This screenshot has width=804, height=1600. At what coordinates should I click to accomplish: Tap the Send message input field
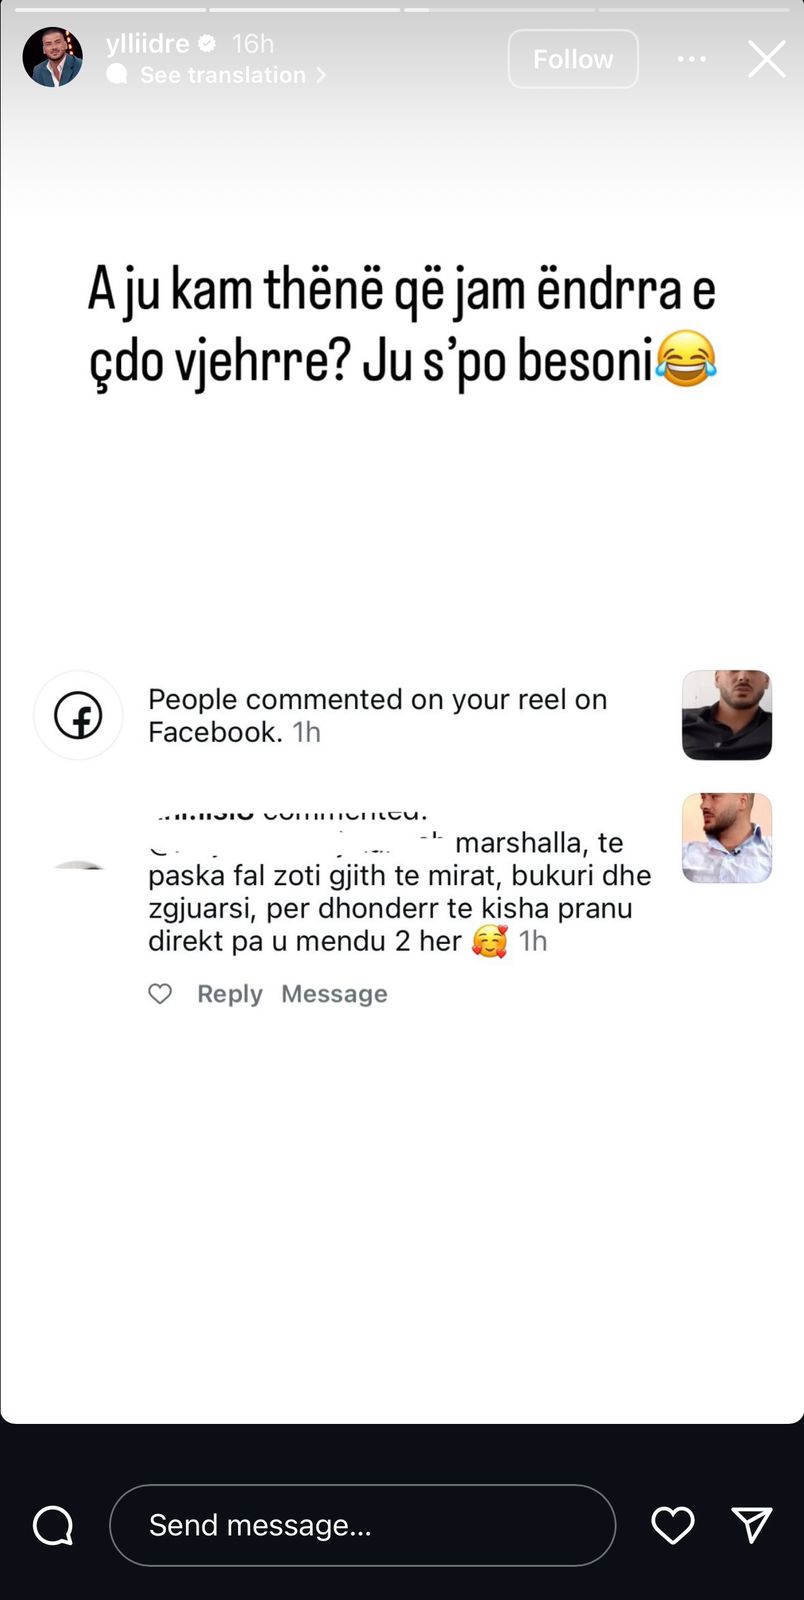(362, 1525)
